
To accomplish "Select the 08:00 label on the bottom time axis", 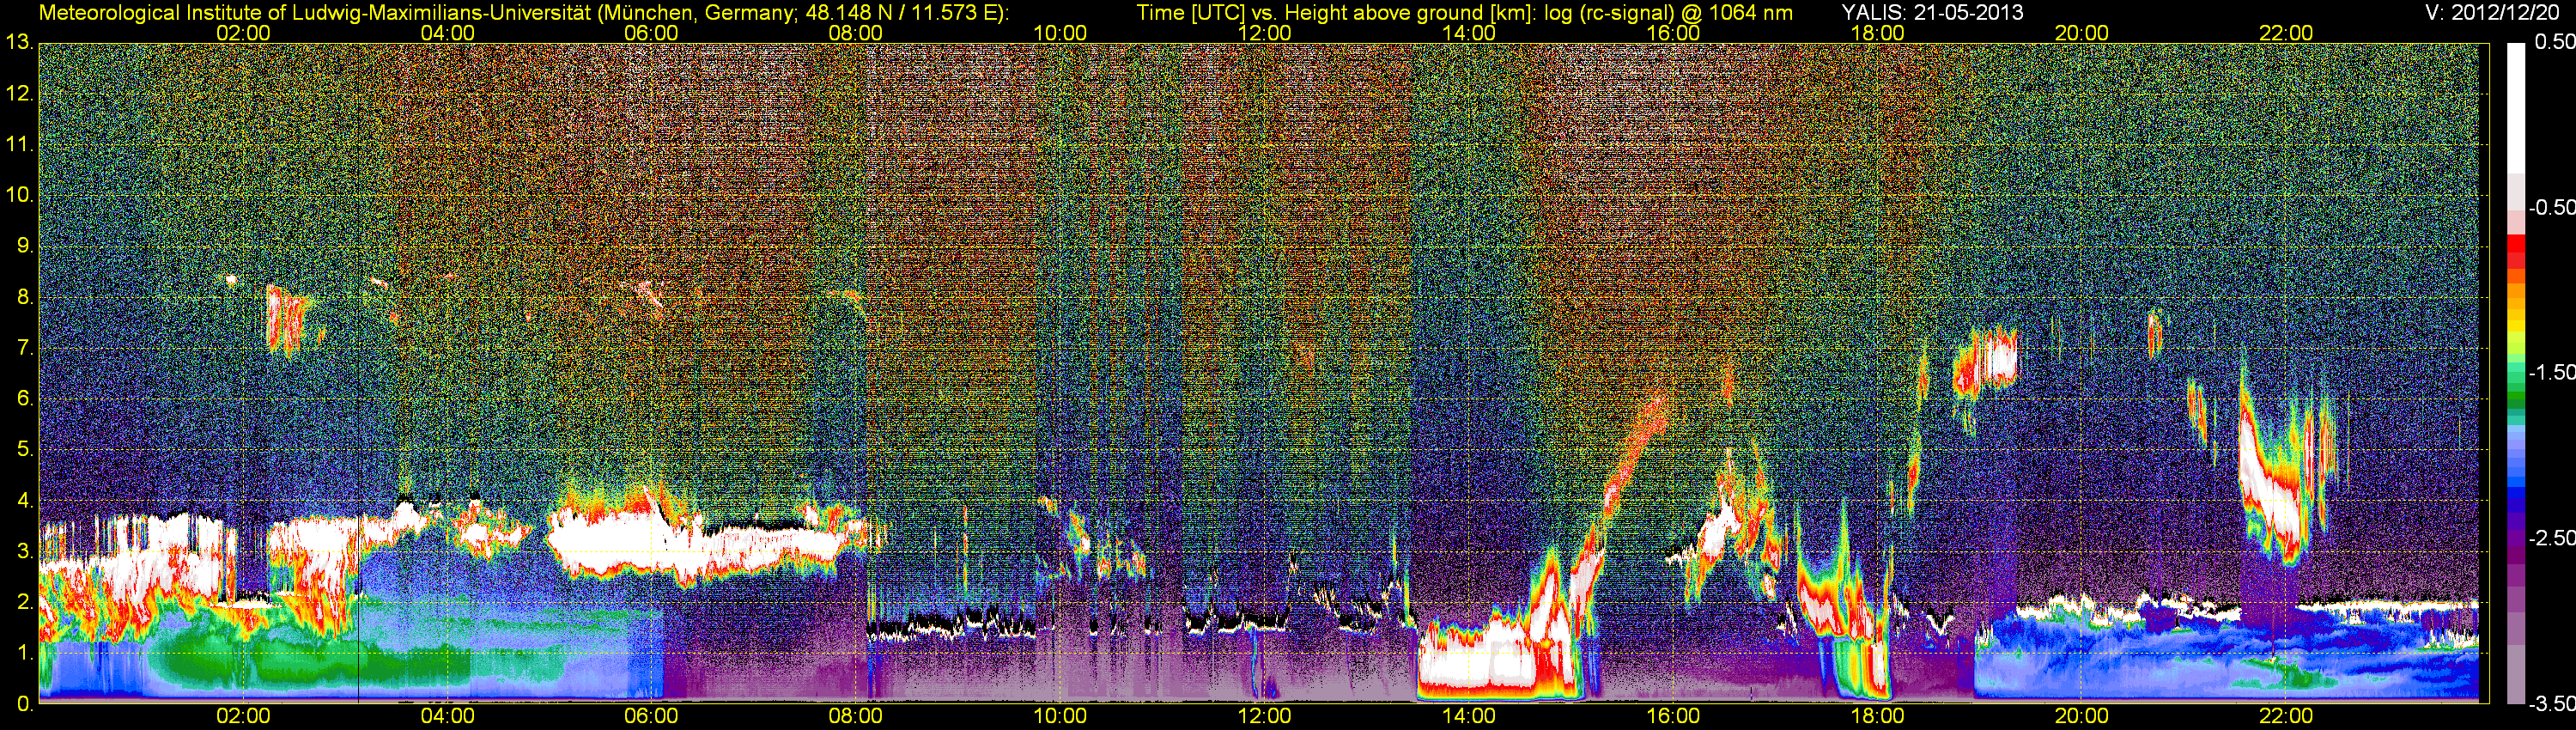I will point(856,716).
